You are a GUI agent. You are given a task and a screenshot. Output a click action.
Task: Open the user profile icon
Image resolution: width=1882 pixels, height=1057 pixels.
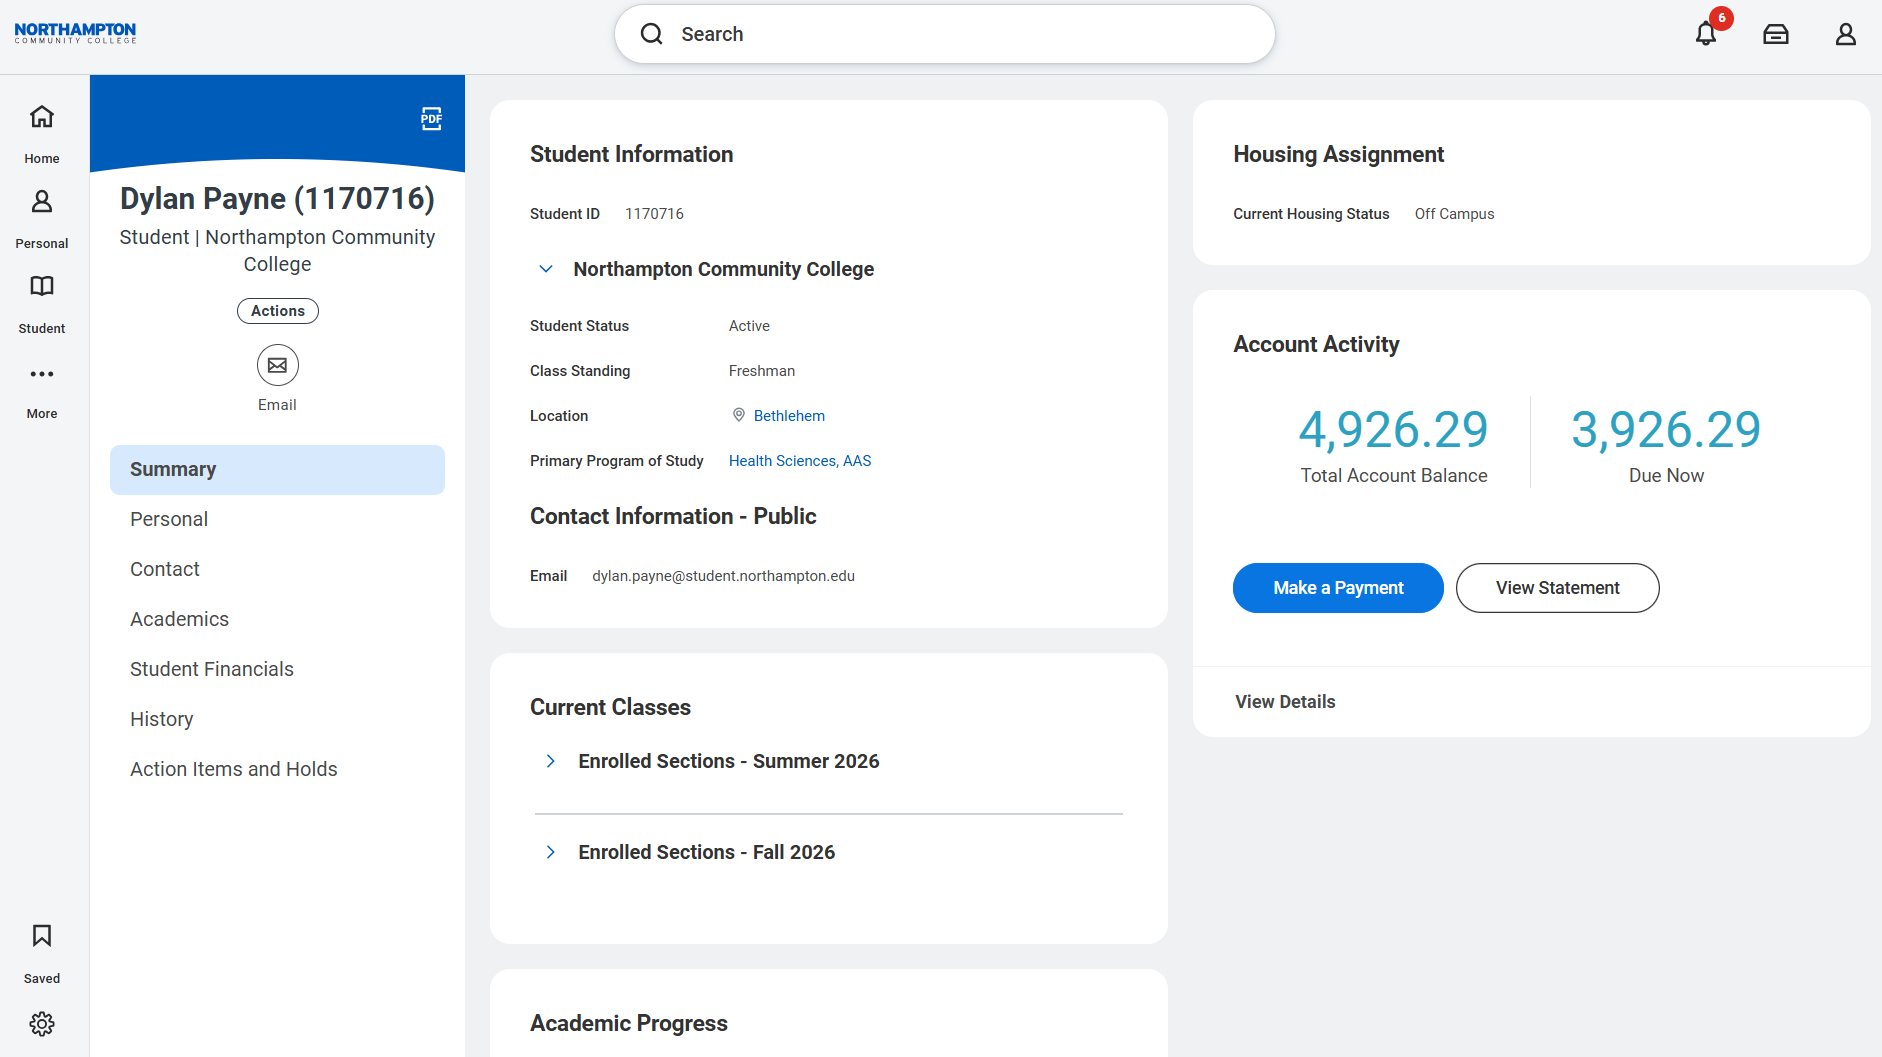tap(1846, 34)
